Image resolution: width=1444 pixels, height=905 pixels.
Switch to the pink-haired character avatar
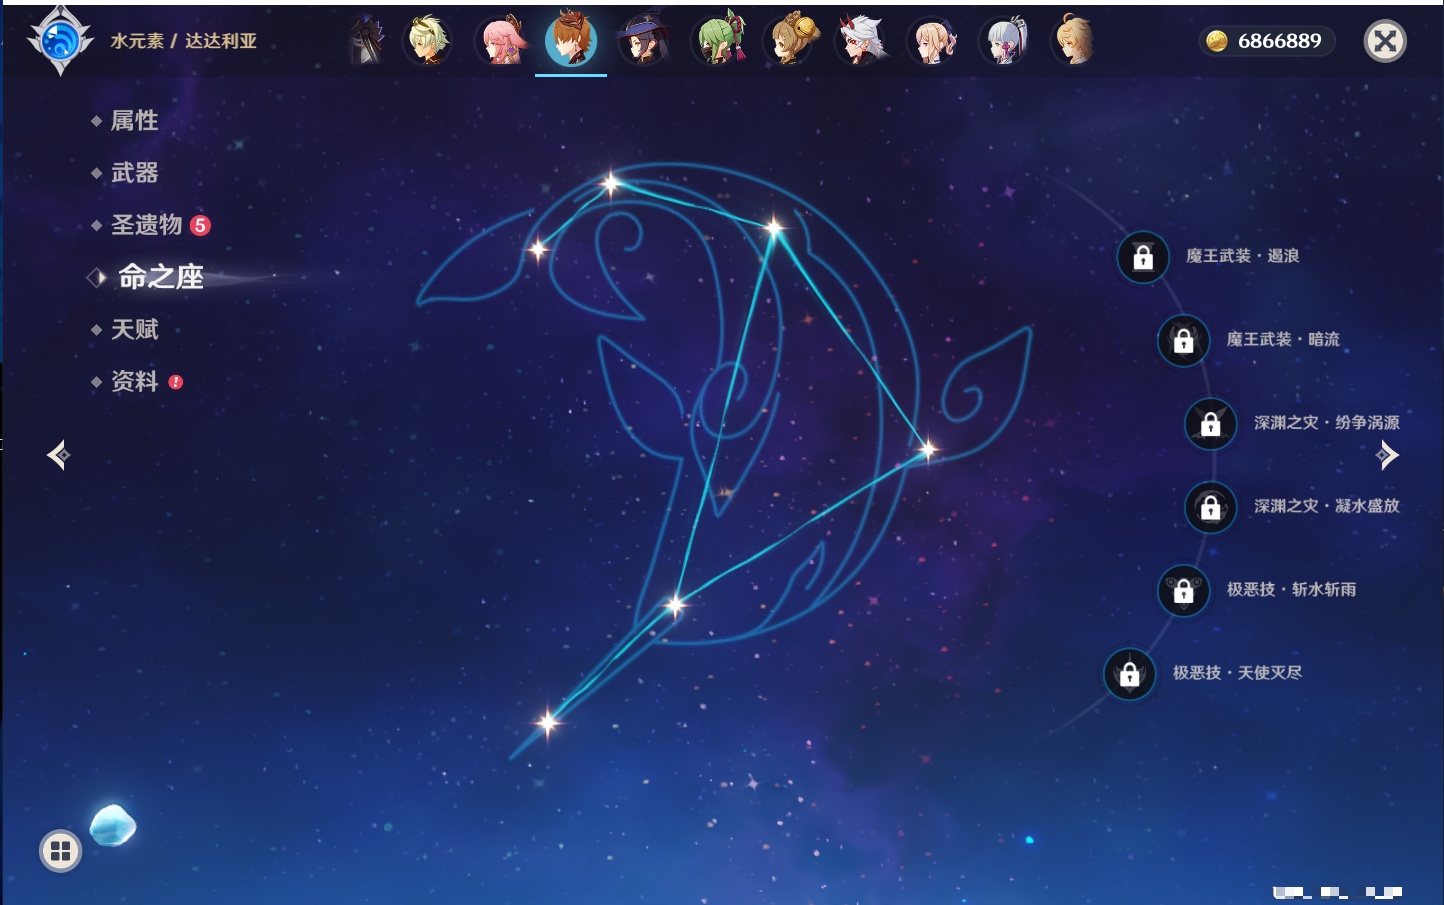500,41
